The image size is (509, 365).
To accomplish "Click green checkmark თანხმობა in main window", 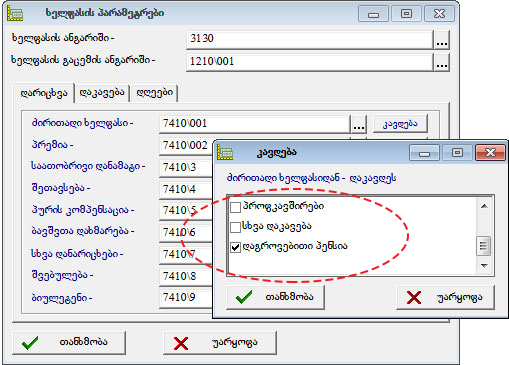I will (69, 343).
